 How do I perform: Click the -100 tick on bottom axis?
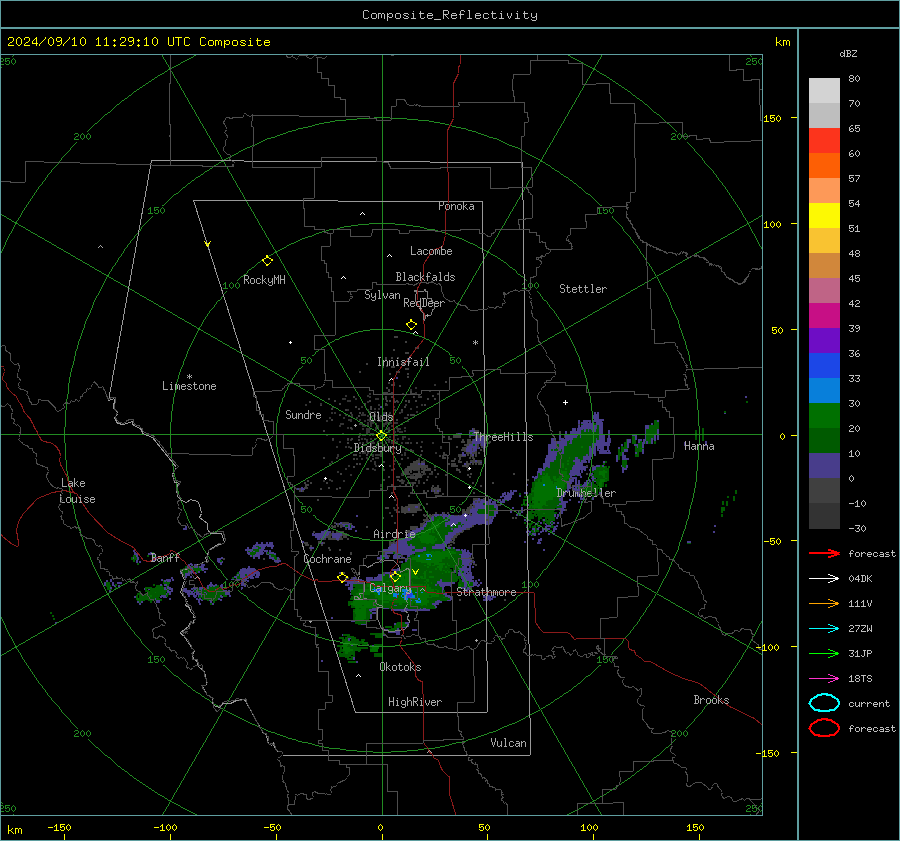165,827
